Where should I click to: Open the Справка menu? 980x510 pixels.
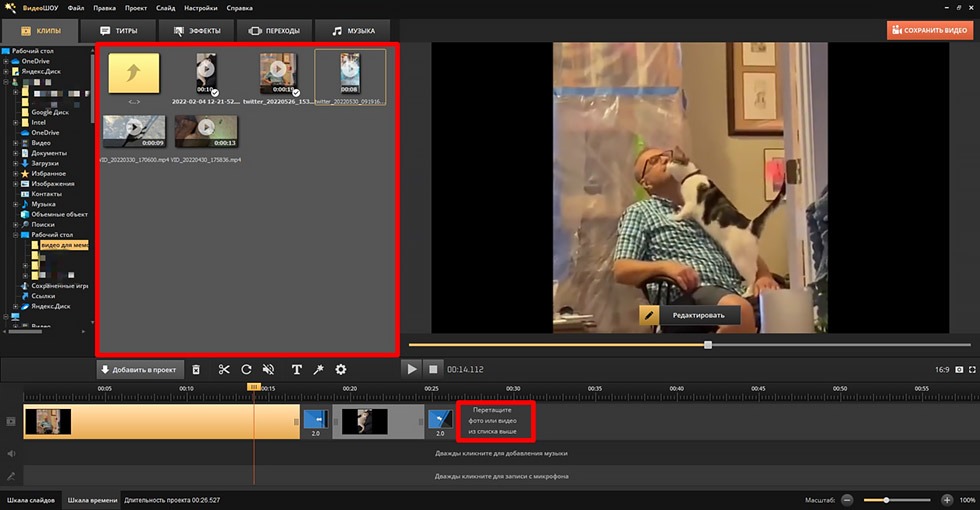[x=239, y=8]
